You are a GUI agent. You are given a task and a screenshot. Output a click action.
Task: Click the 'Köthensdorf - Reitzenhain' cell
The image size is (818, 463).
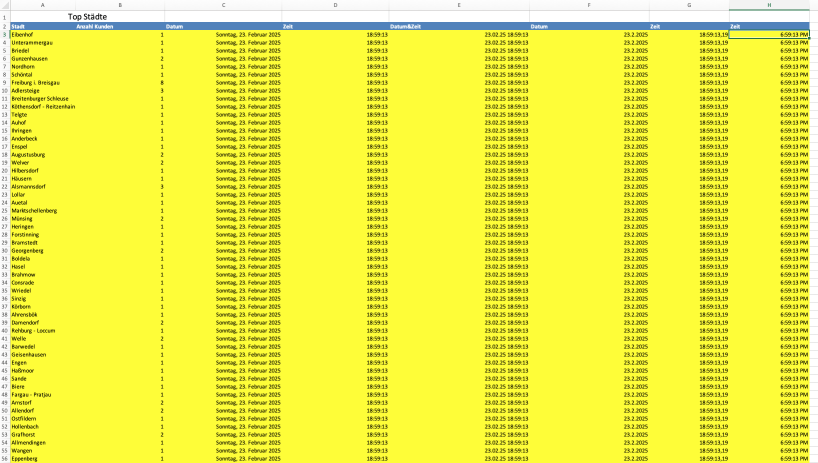click(41, 106)
